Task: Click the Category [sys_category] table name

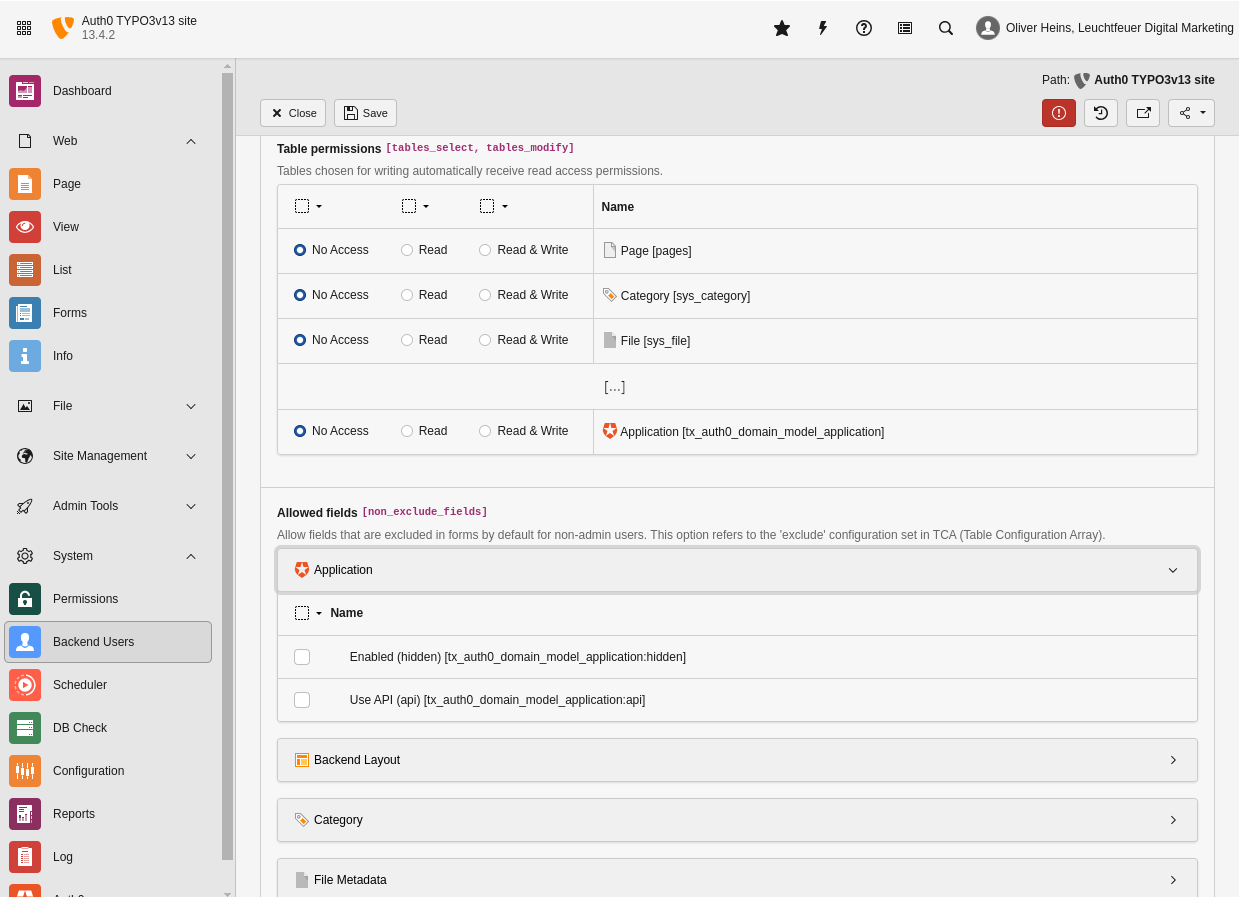Action: pyautogui.click(x=685, y=296)
